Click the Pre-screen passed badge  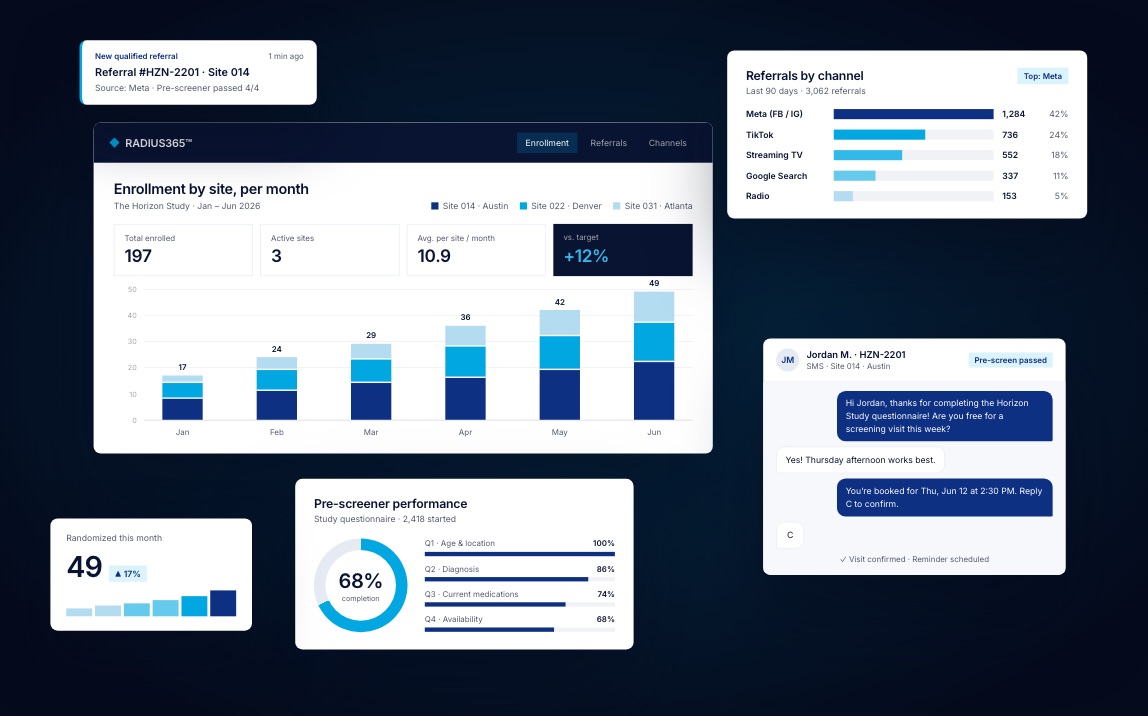(1010, 360)
